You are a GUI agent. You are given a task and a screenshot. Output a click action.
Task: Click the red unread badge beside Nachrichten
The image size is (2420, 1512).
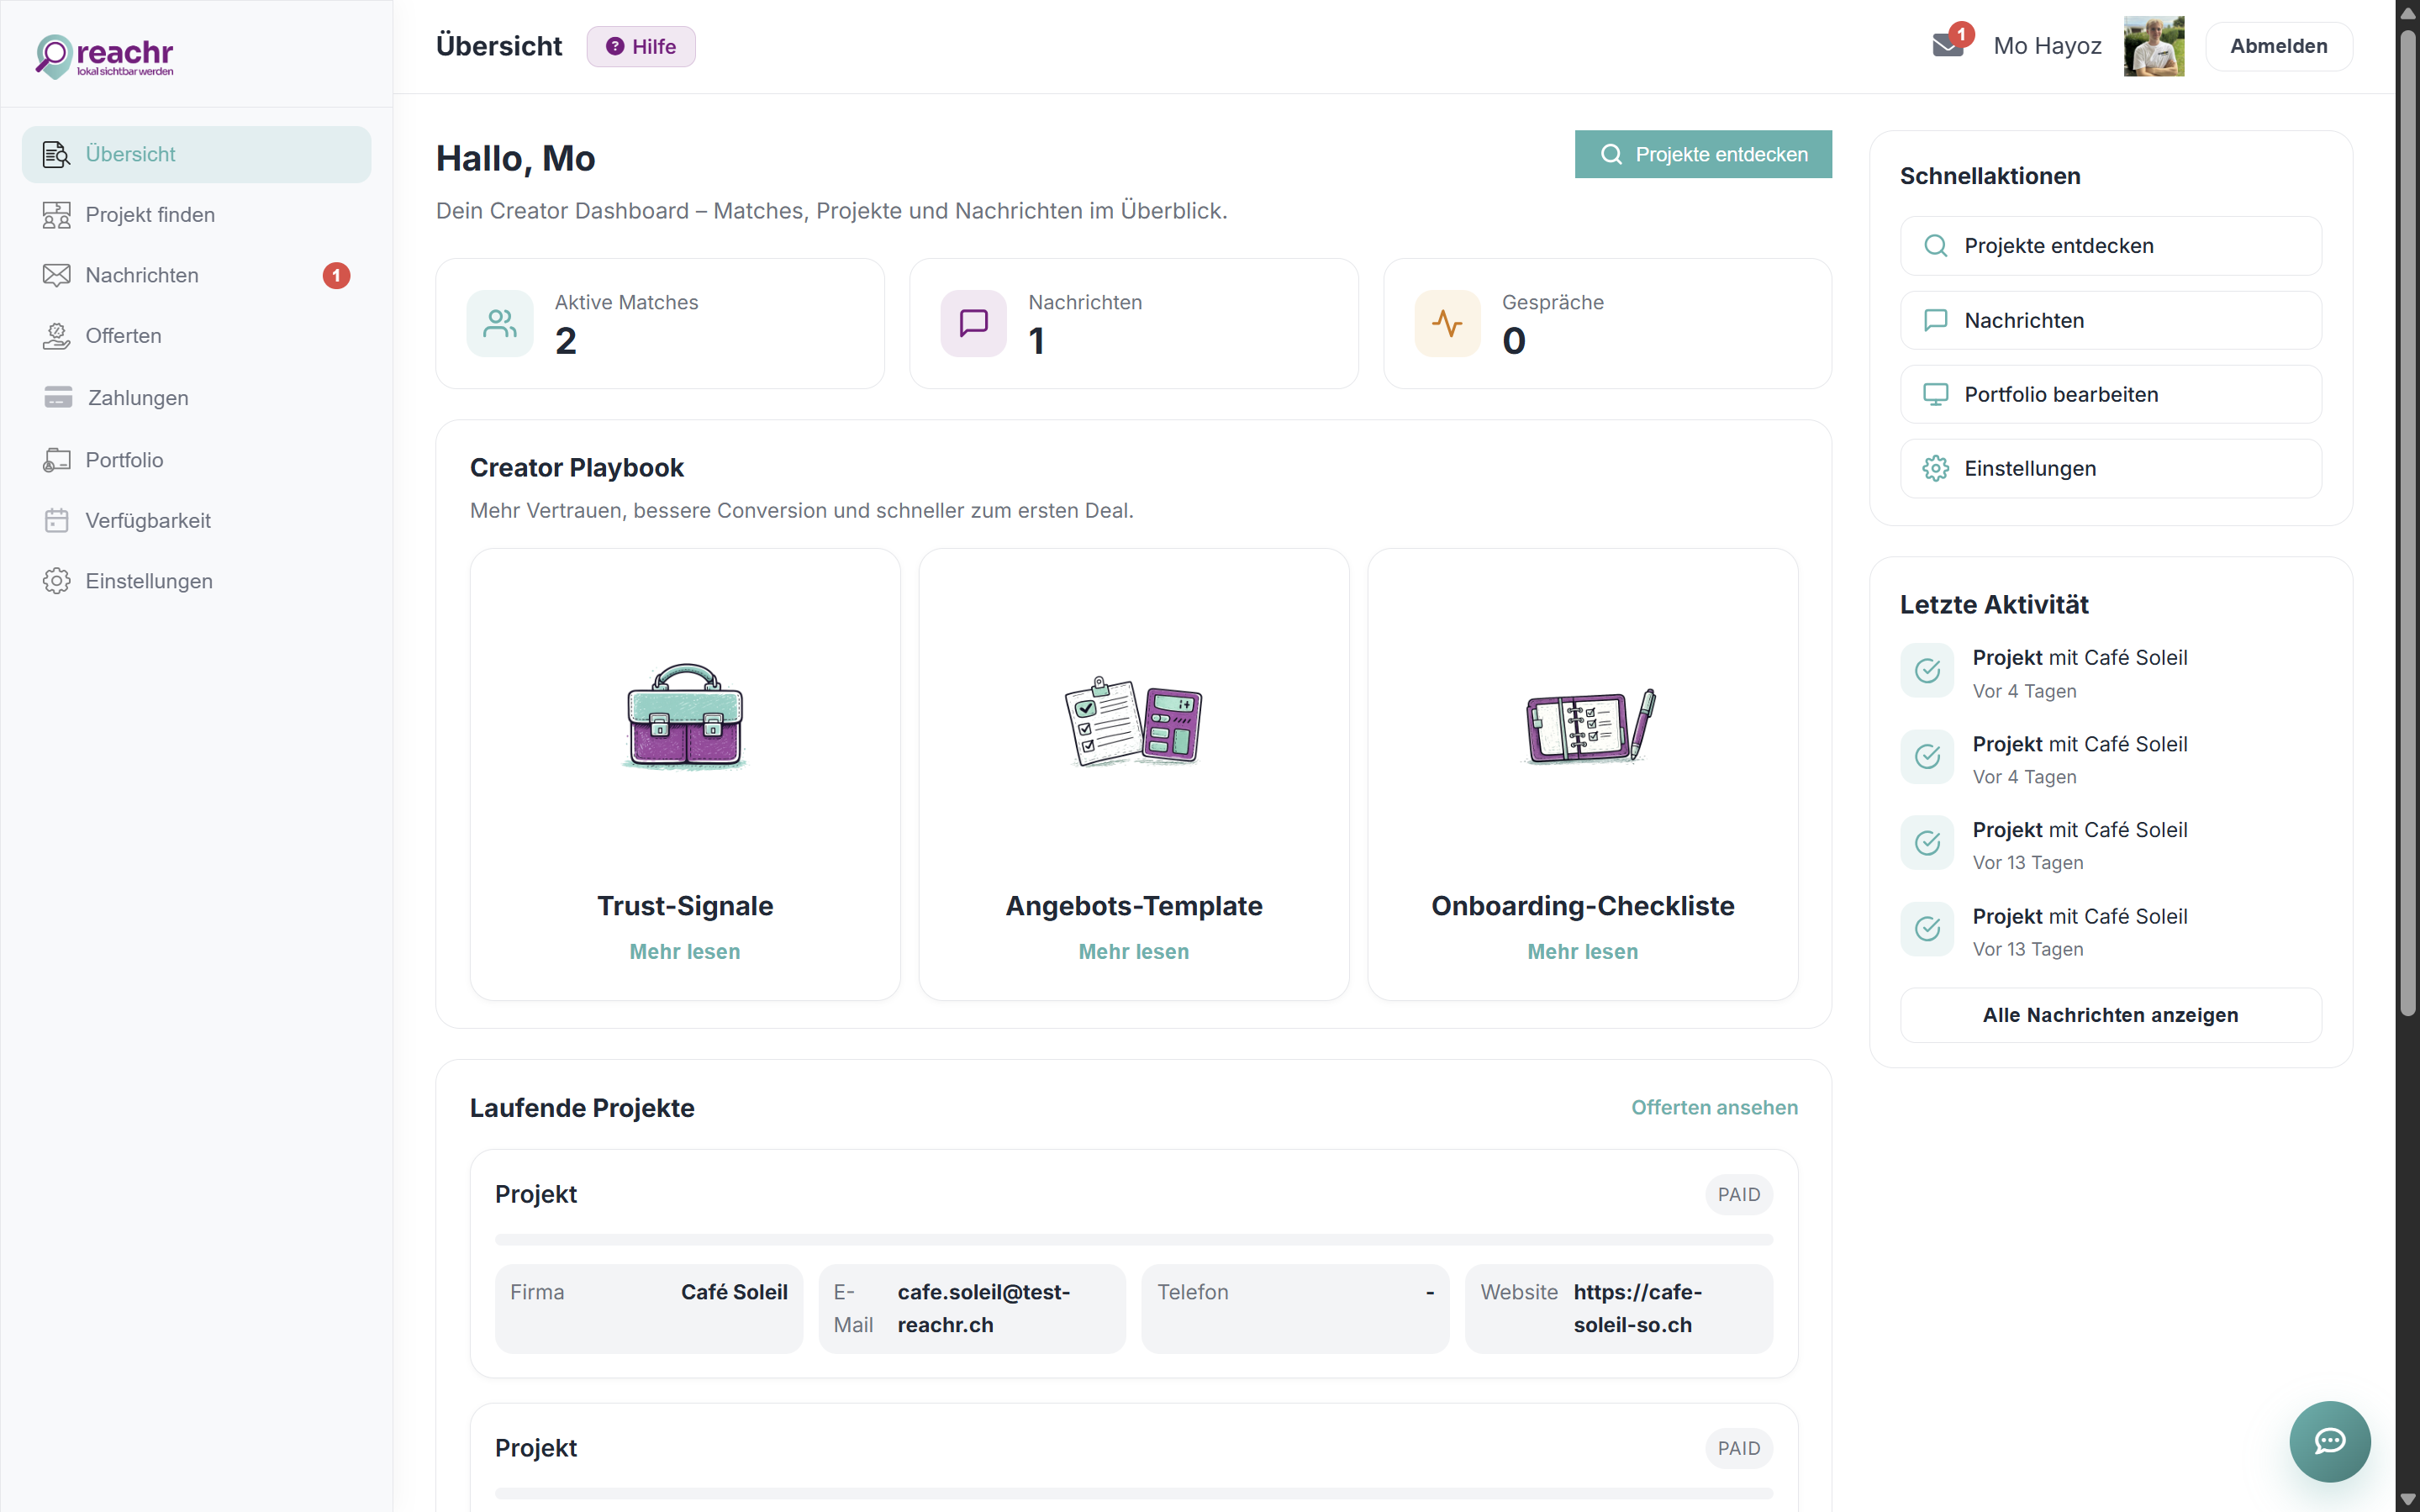tap(336, 275)
